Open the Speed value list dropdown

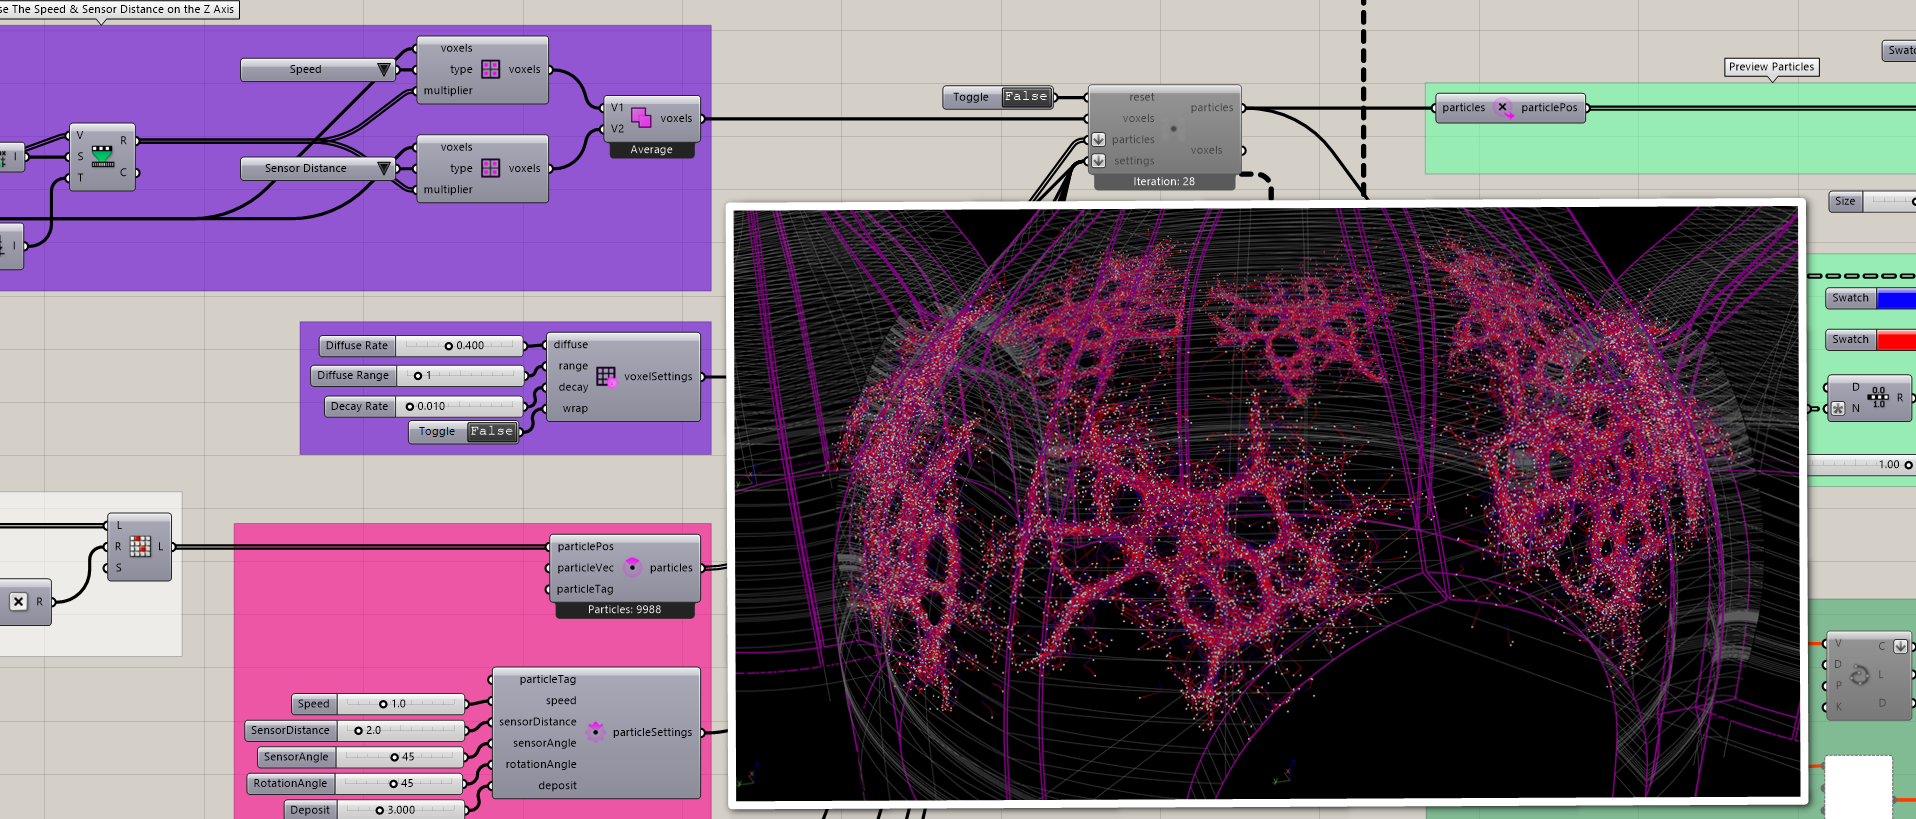(x=383, y=70)
